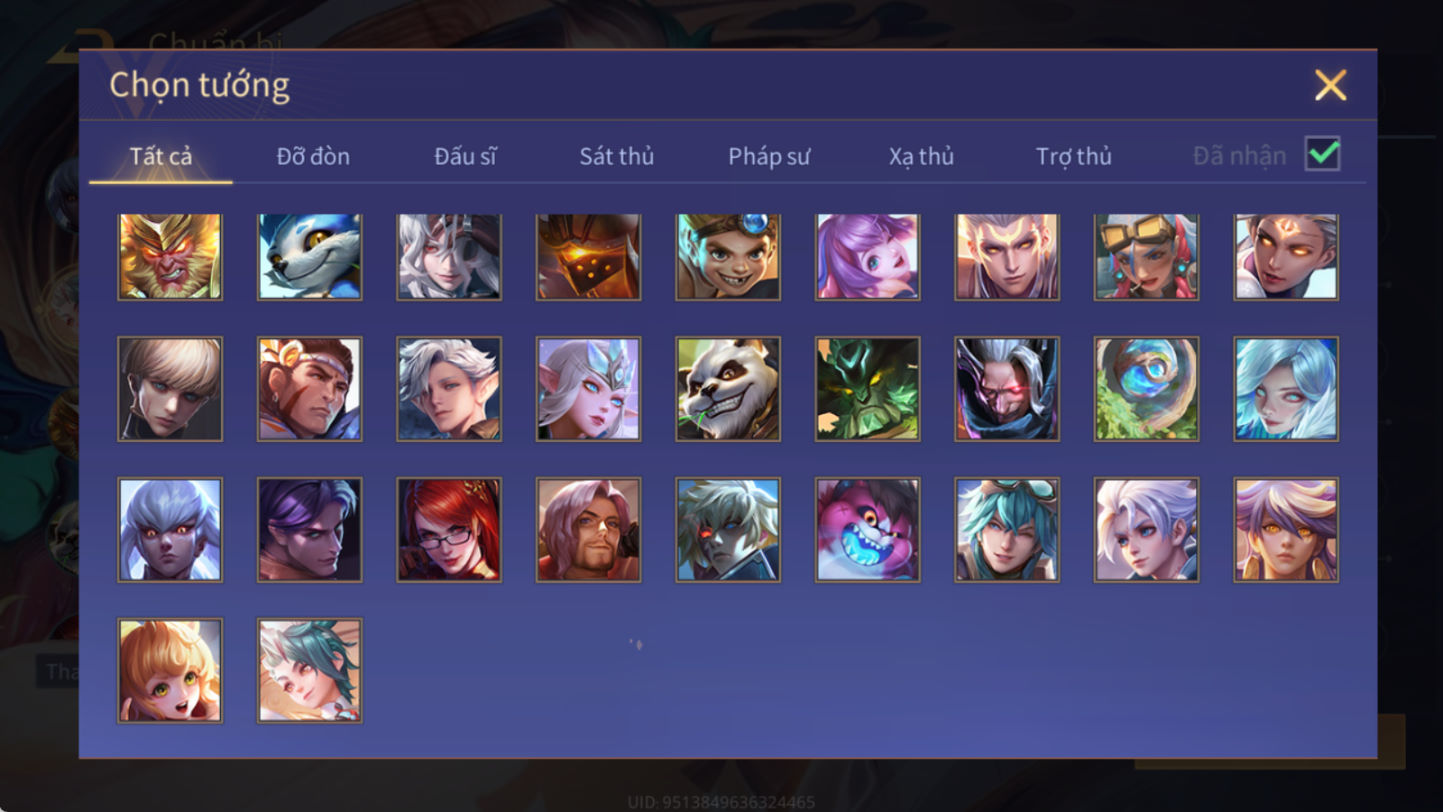This screenshot has height=812, width=1443.
Task: Choose the pink cat-monster hero with blue mouth
Action: tap(868, 530)
